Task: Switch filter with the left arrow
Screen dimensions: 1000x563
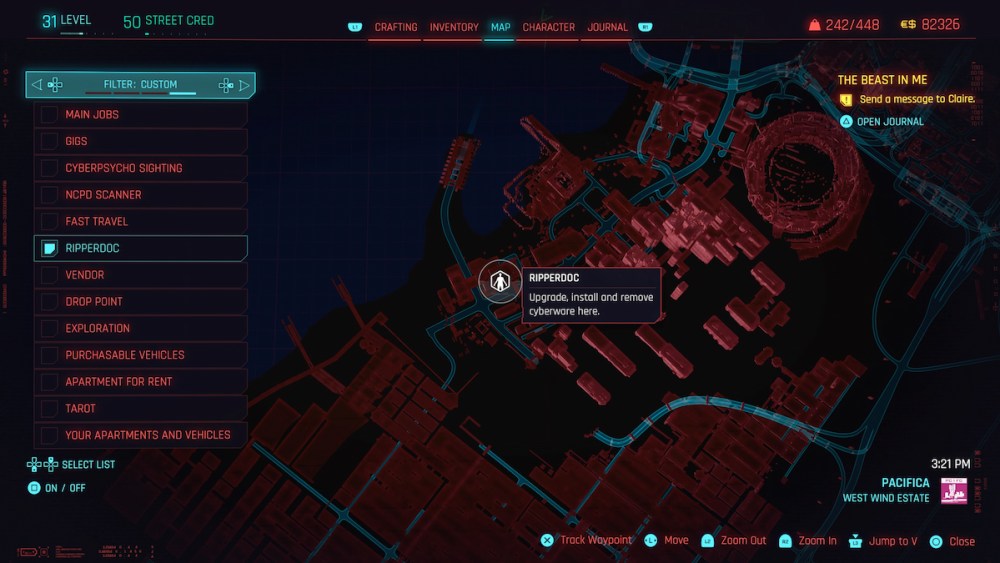Action: (x=37, y=85)
